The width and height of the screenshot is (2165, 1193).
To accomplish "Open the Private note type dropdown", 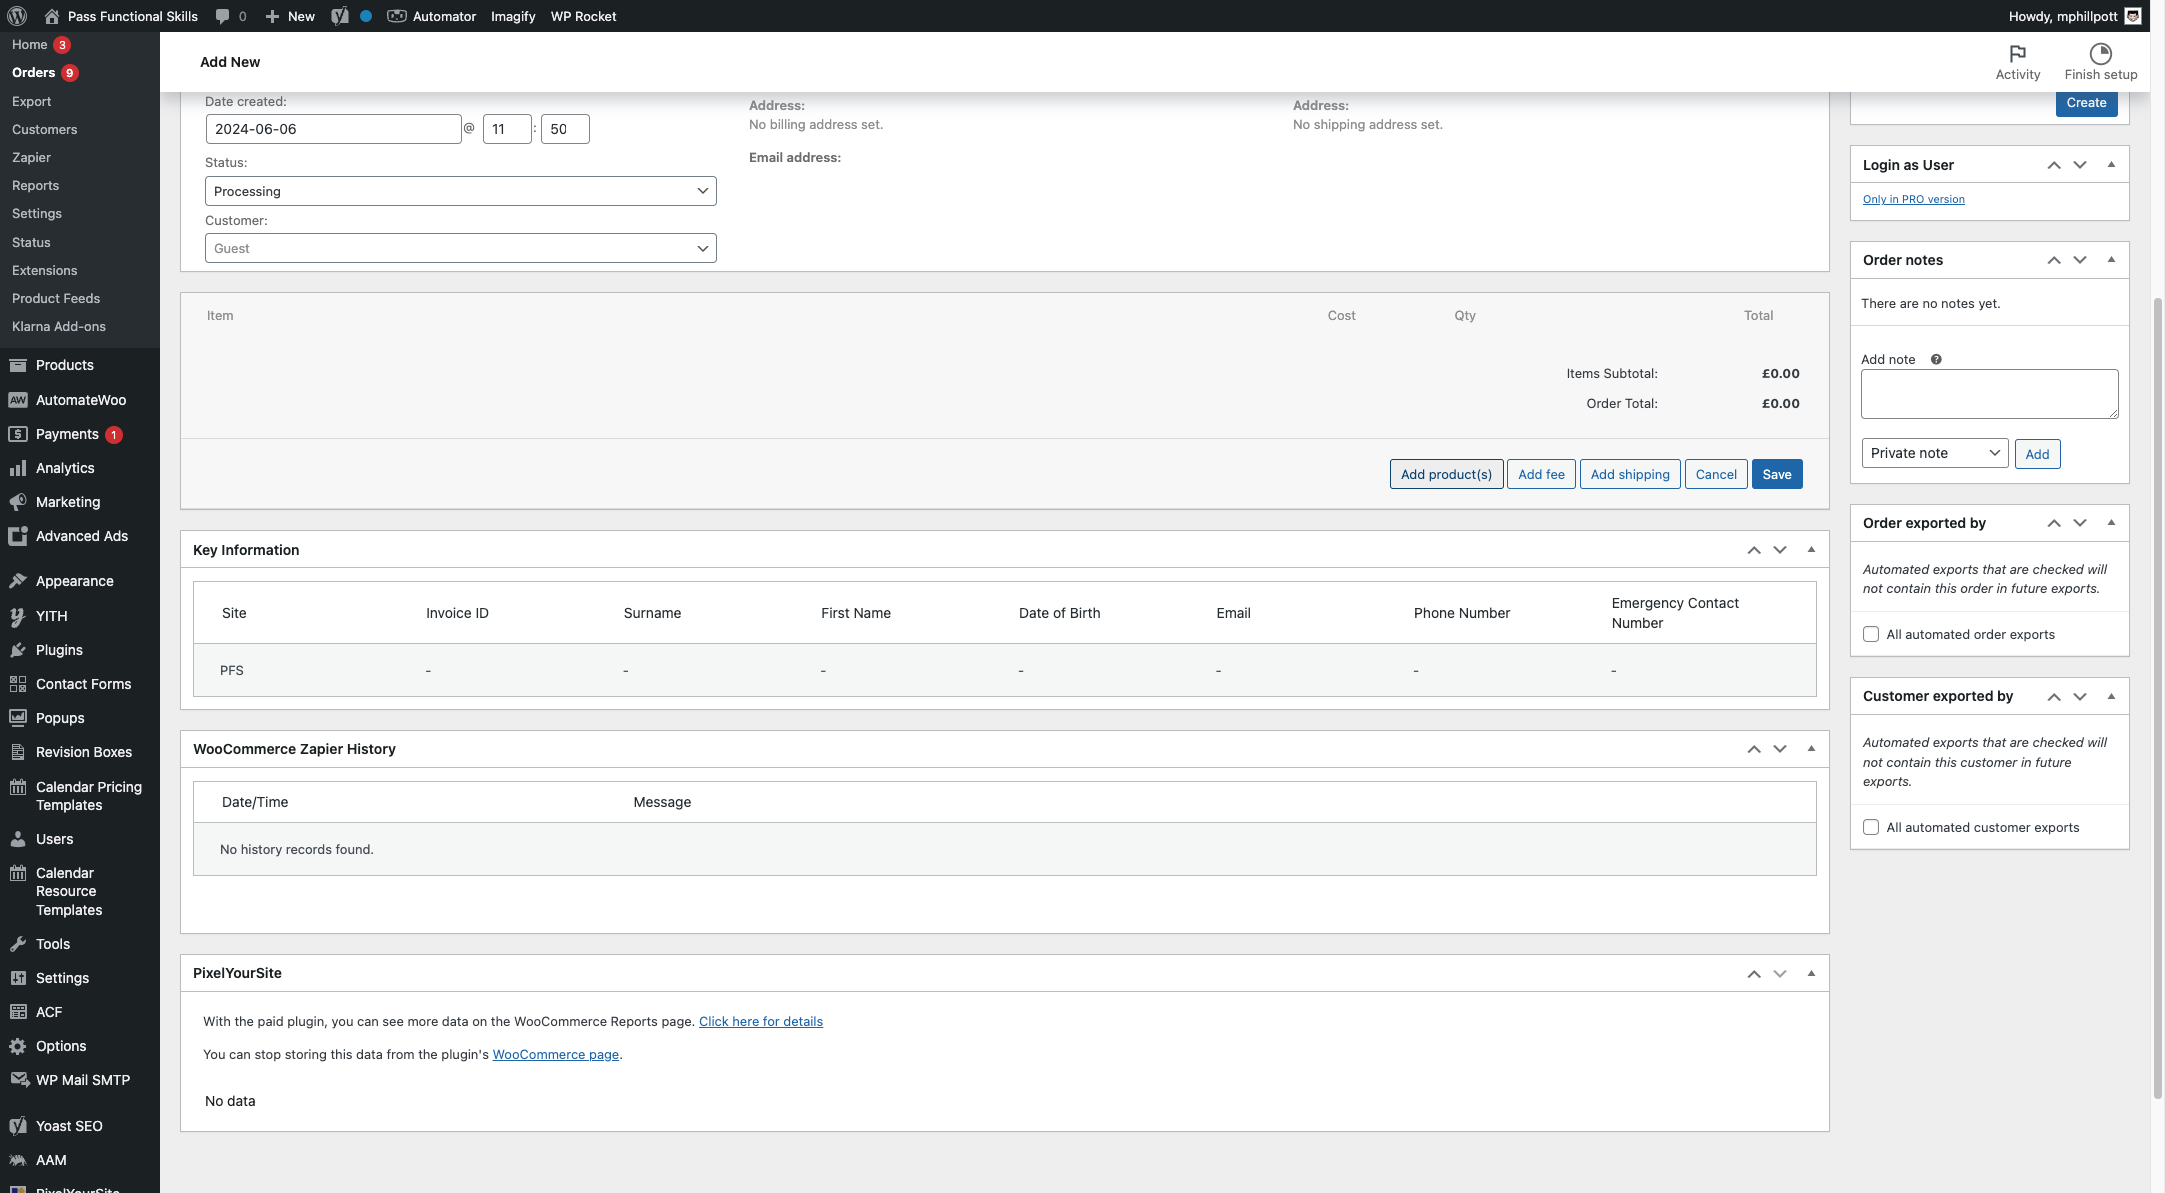I will (x=1935, y=453).
